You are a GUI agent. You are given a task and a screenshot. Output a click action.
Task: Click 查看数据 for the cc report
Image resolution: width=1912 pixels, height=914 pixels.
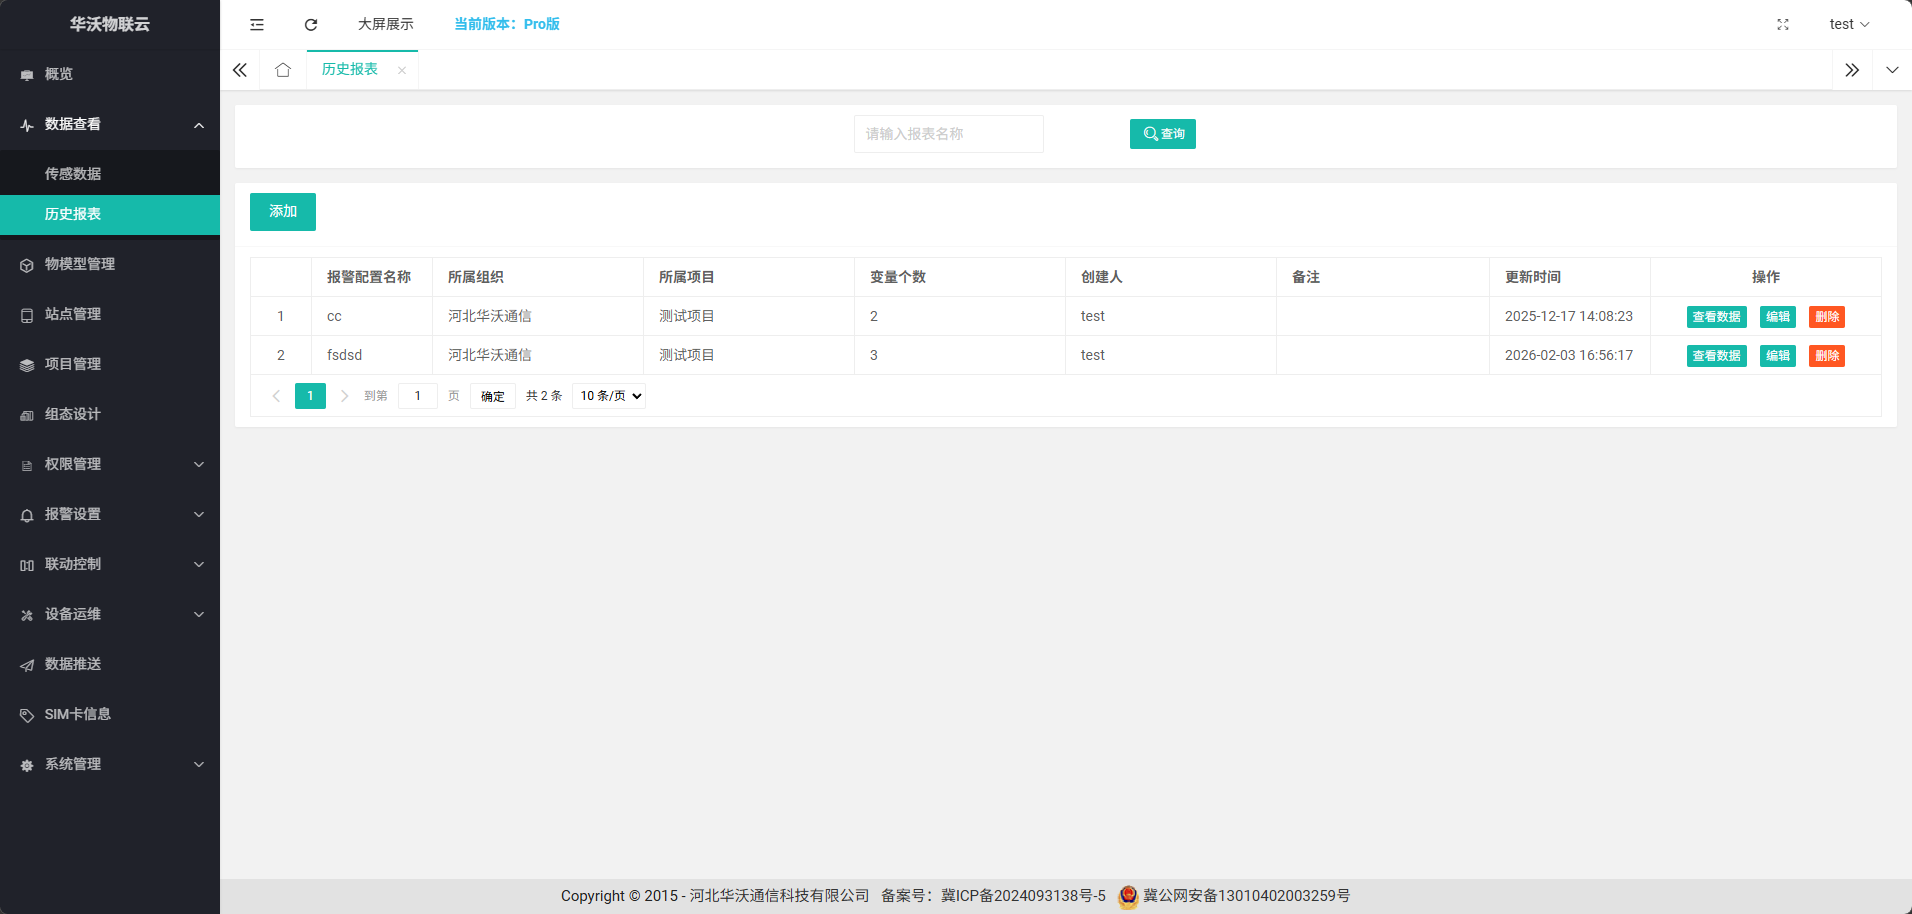point(1716,317)
